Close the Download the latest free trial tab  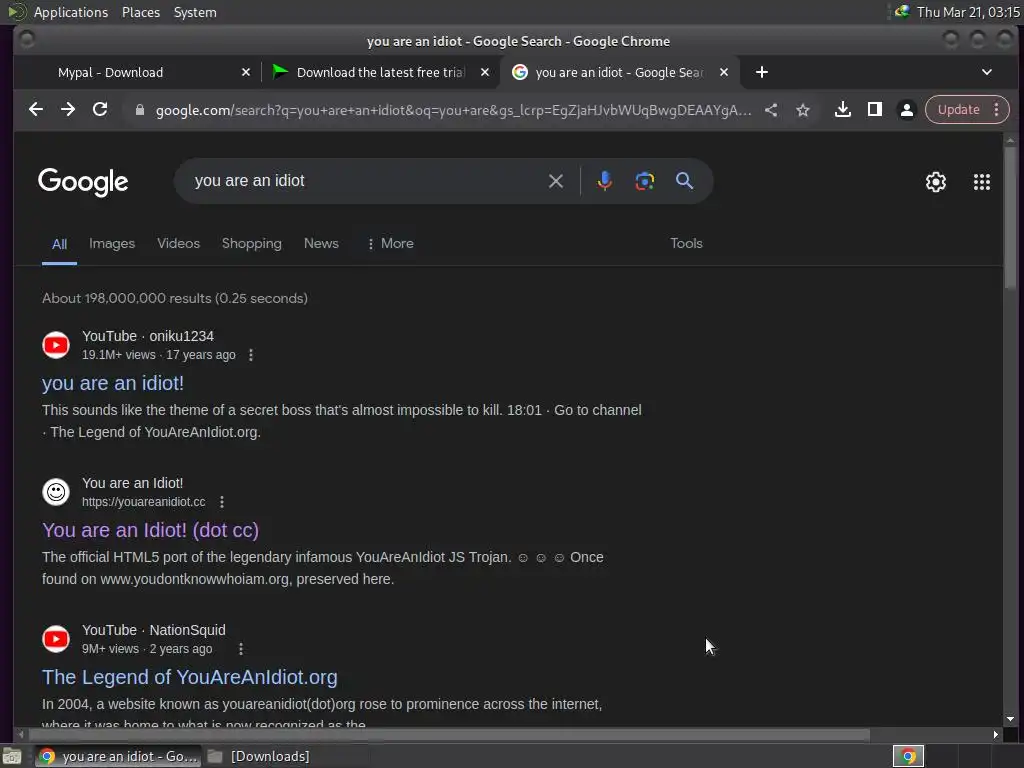[x=485, y=72]
